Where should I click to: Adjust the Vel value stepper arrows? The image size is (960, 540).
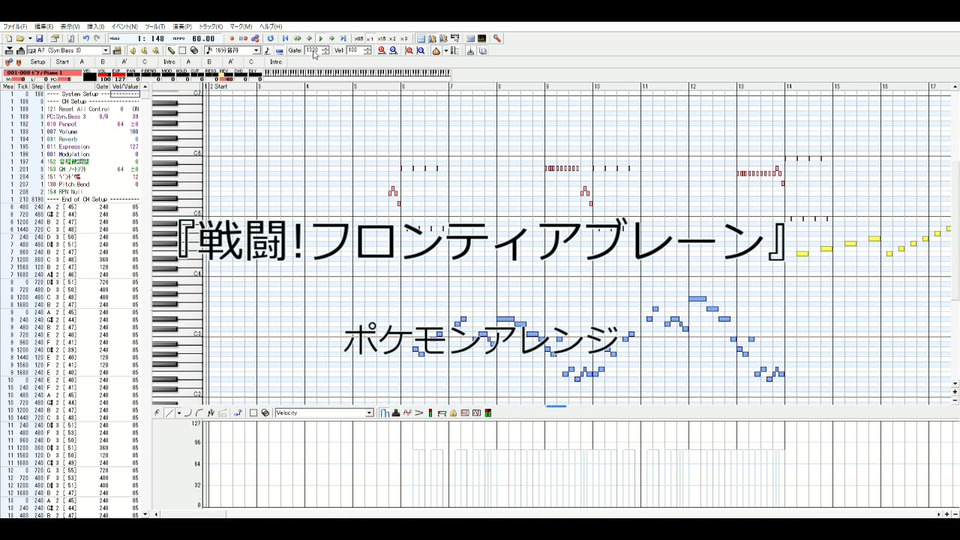coord(367,51)
